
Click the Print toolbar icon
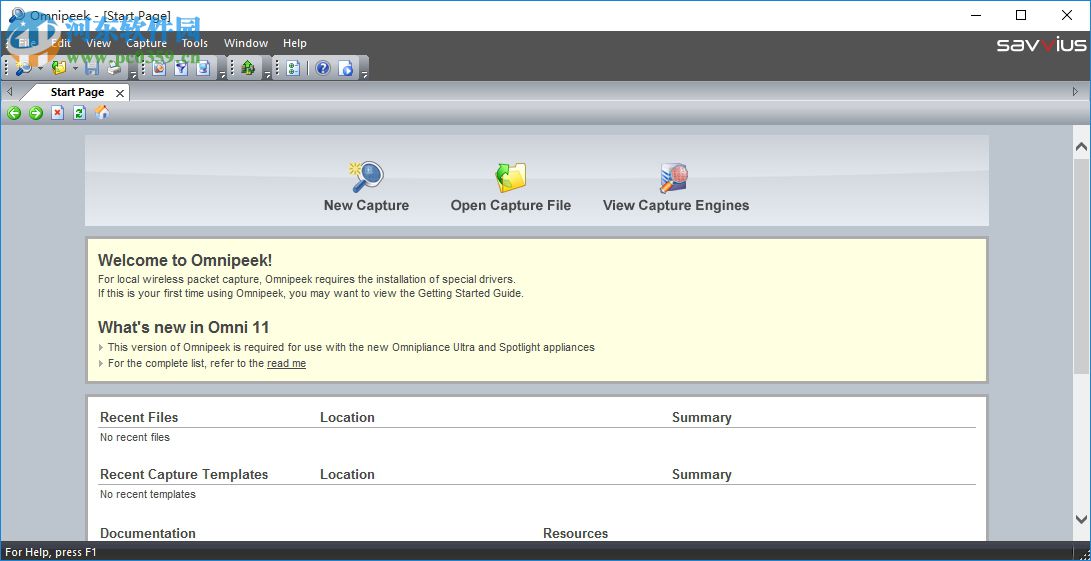(113, 68)
